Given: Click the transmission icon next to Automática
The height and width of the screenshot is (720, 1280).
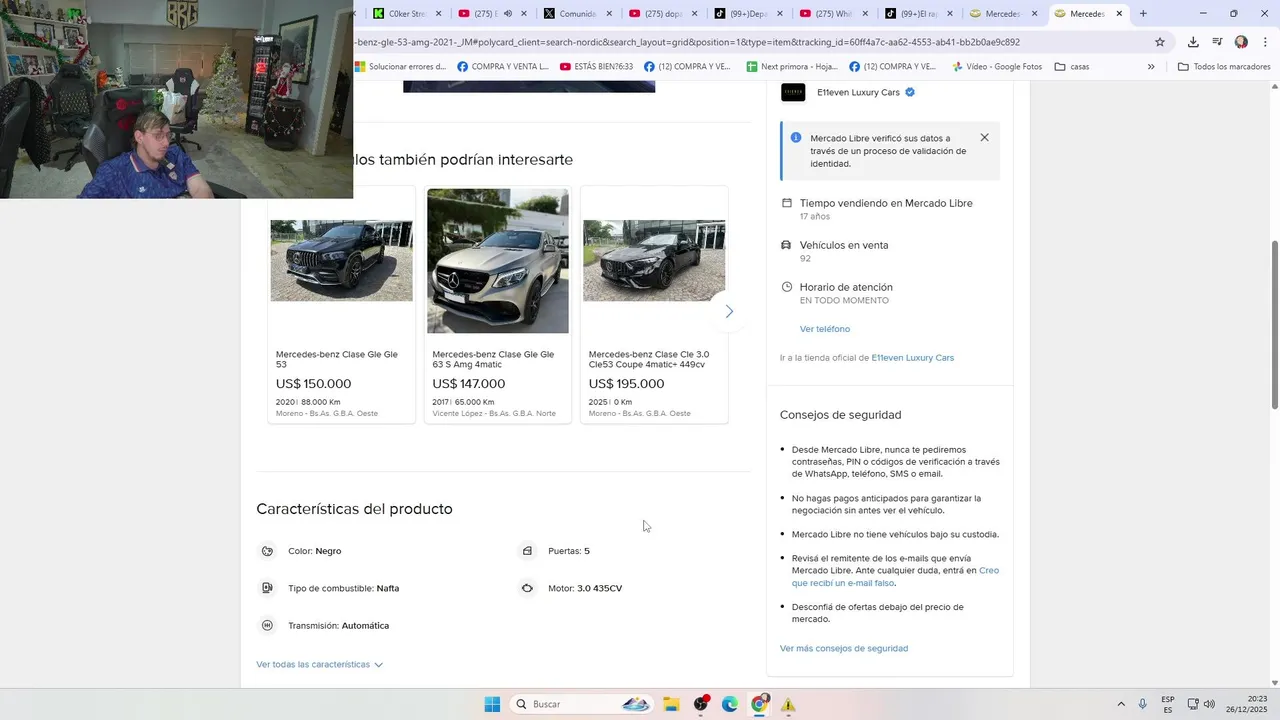Looking at the screenshot, I should [x=267, y=625].
